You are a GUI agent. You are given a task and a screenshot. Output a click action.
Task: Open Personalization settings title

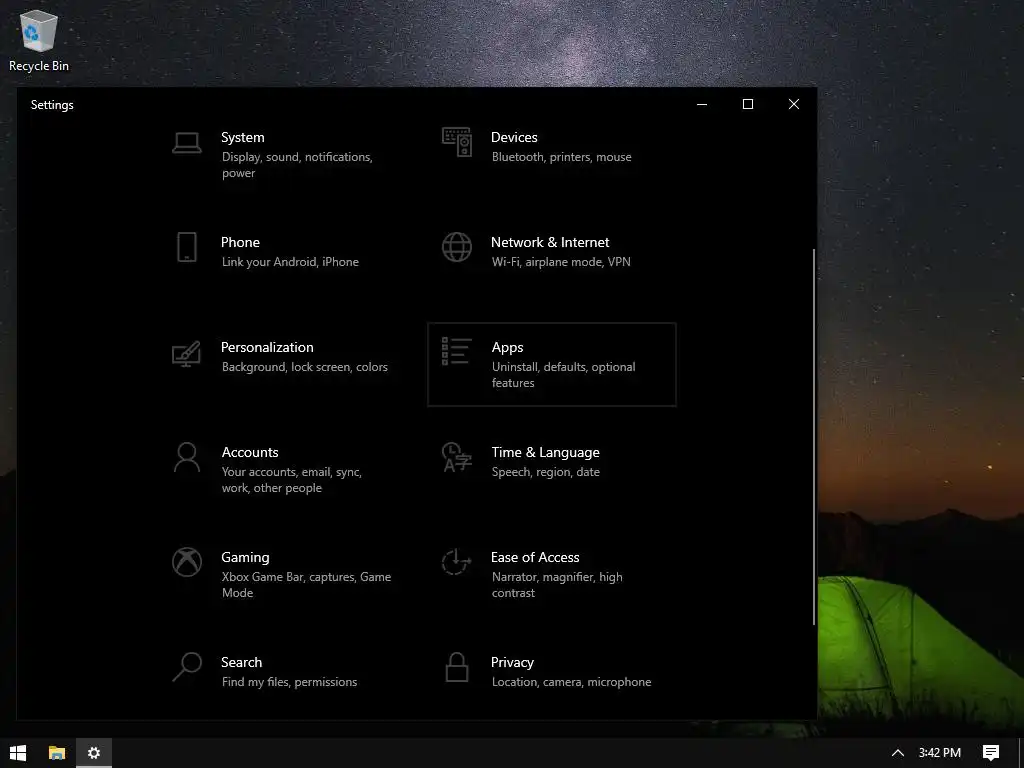pyautogui.click(x=267, y=347)
